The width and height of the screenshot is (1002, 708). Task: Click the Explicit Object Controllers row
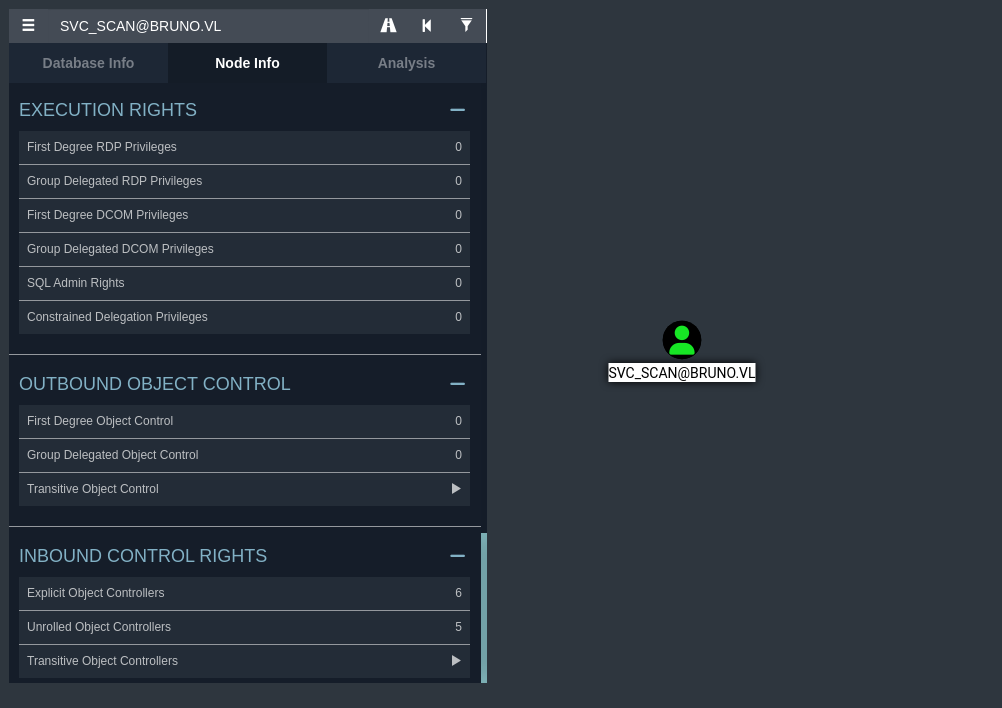click(244, 593)
